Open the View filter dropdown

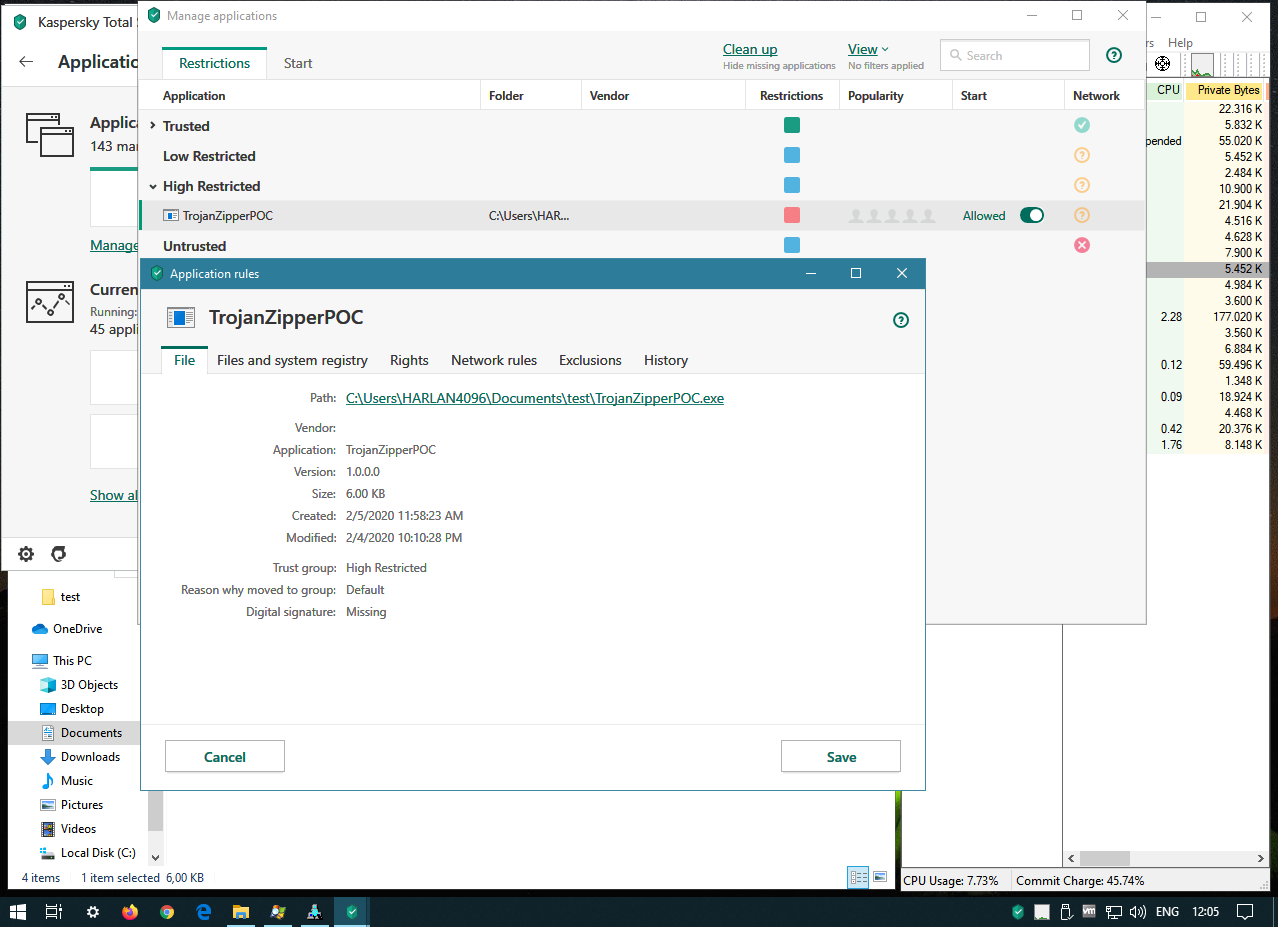(868, 49)
